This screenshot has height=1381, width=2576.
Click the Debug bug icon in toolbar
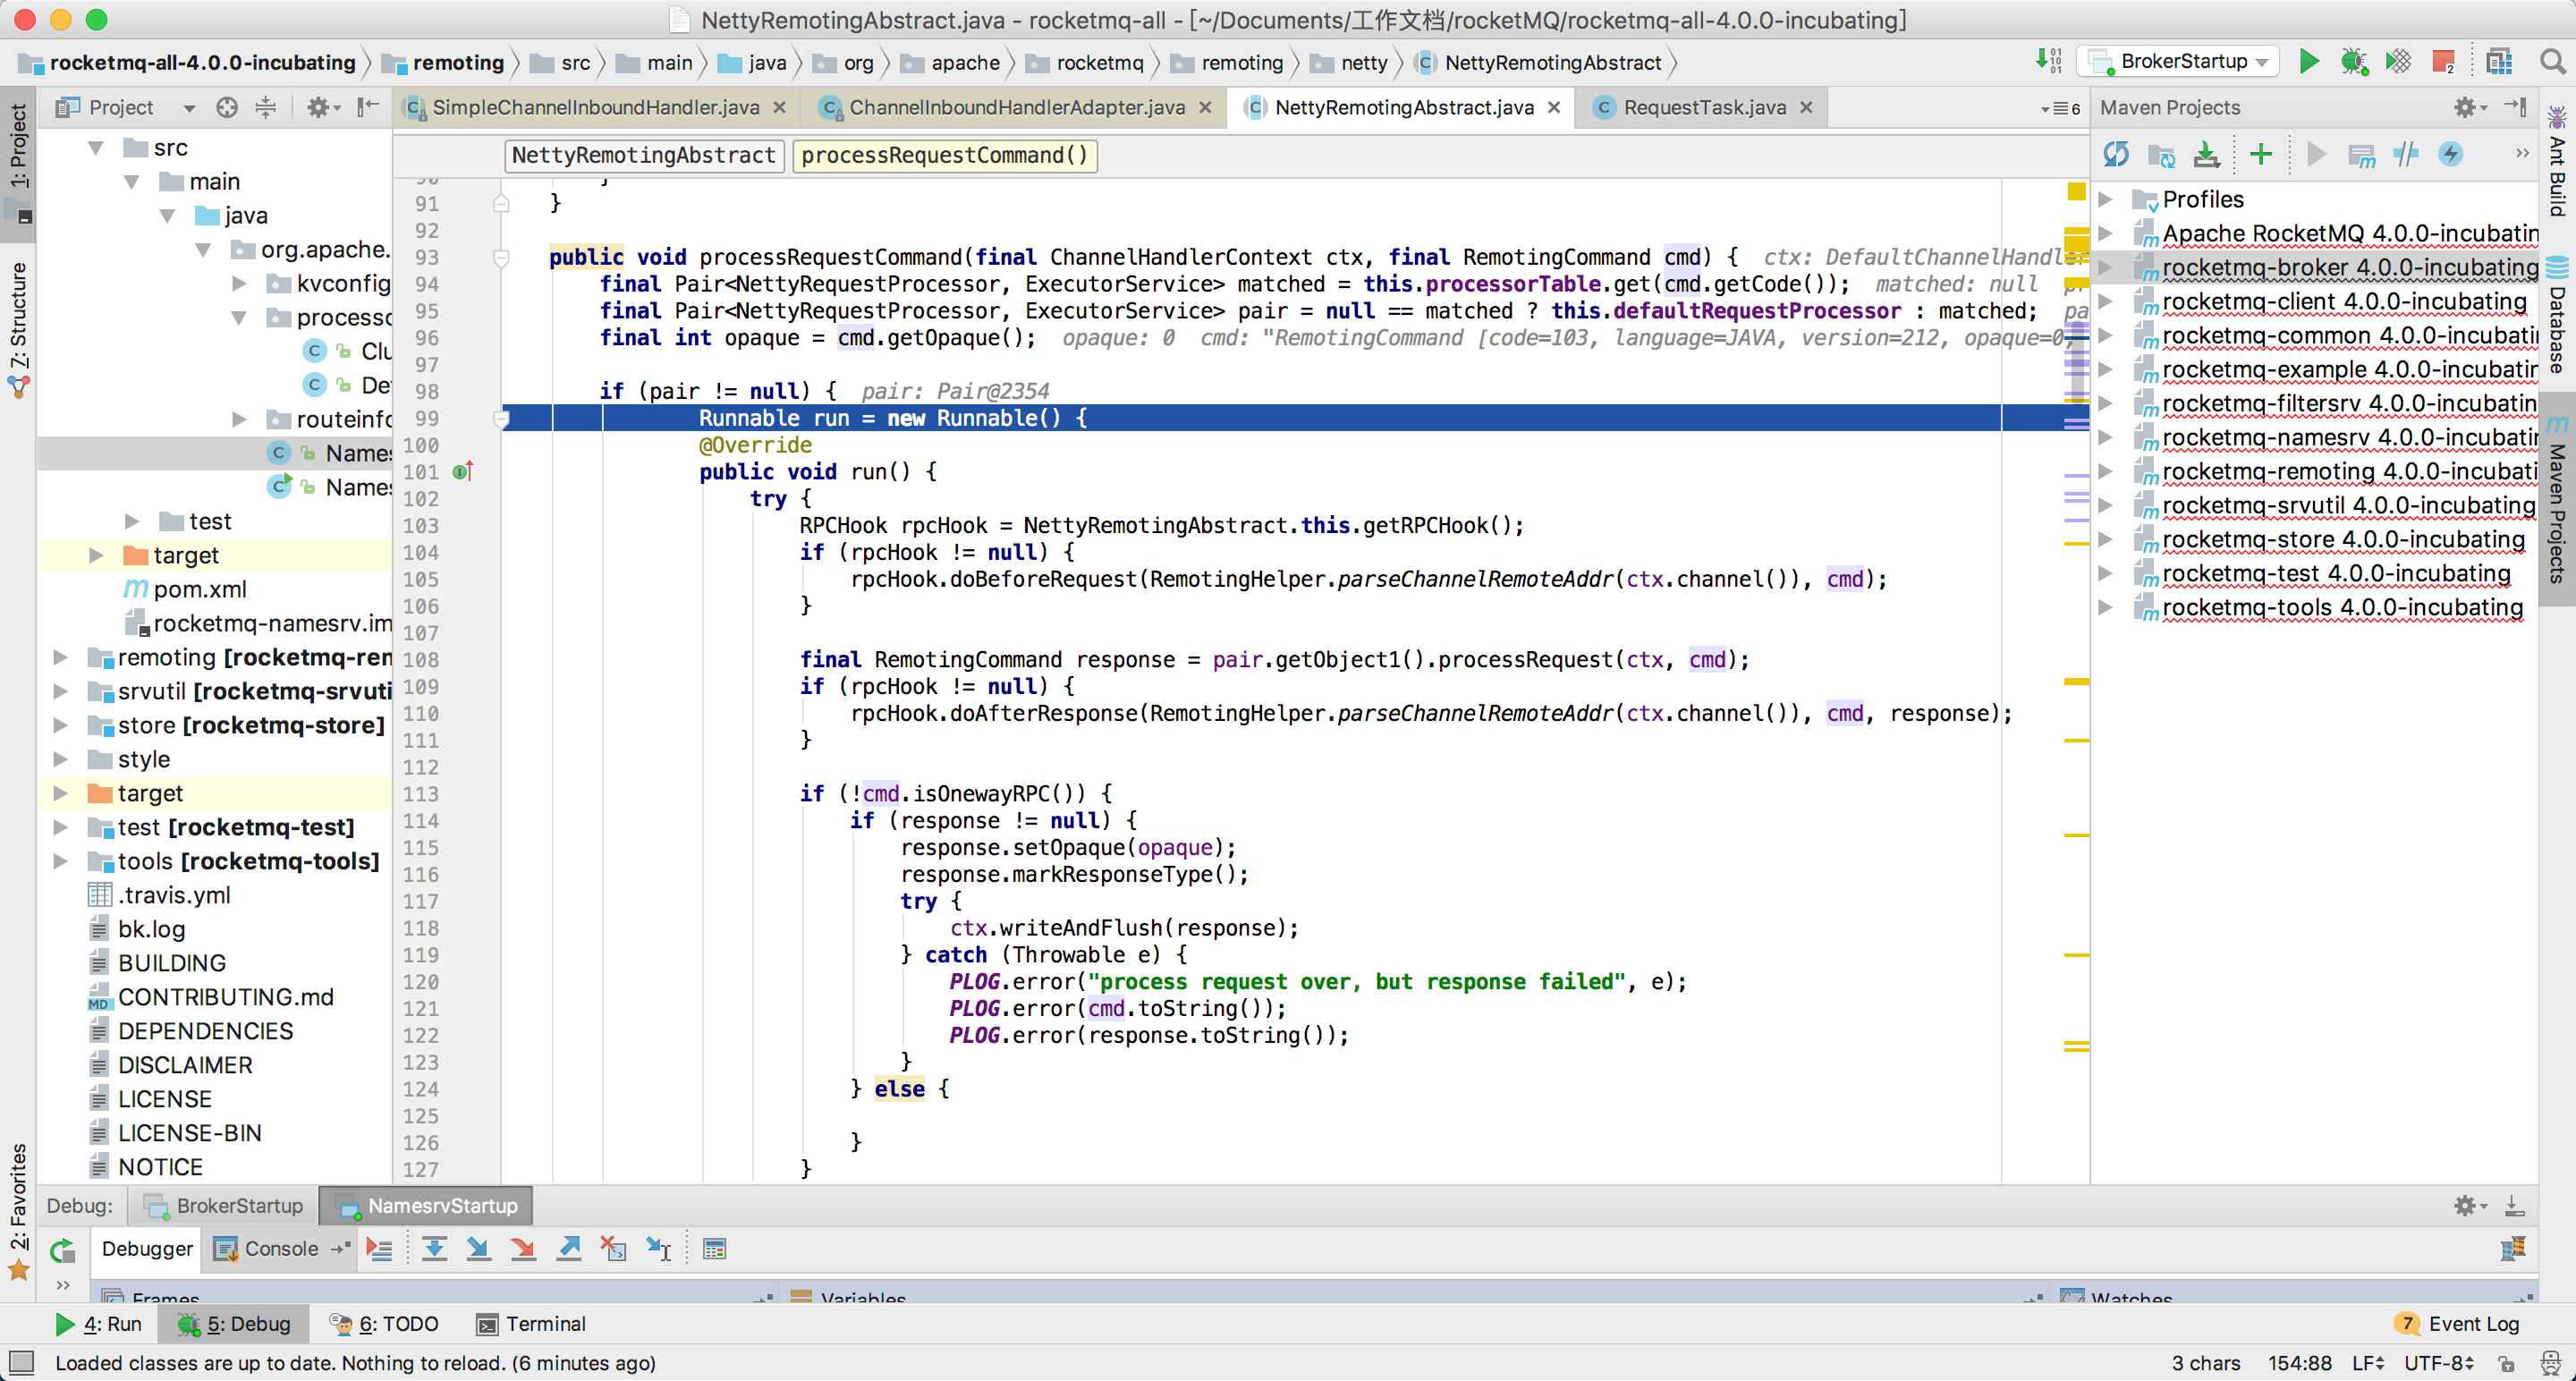(2352, 62)
